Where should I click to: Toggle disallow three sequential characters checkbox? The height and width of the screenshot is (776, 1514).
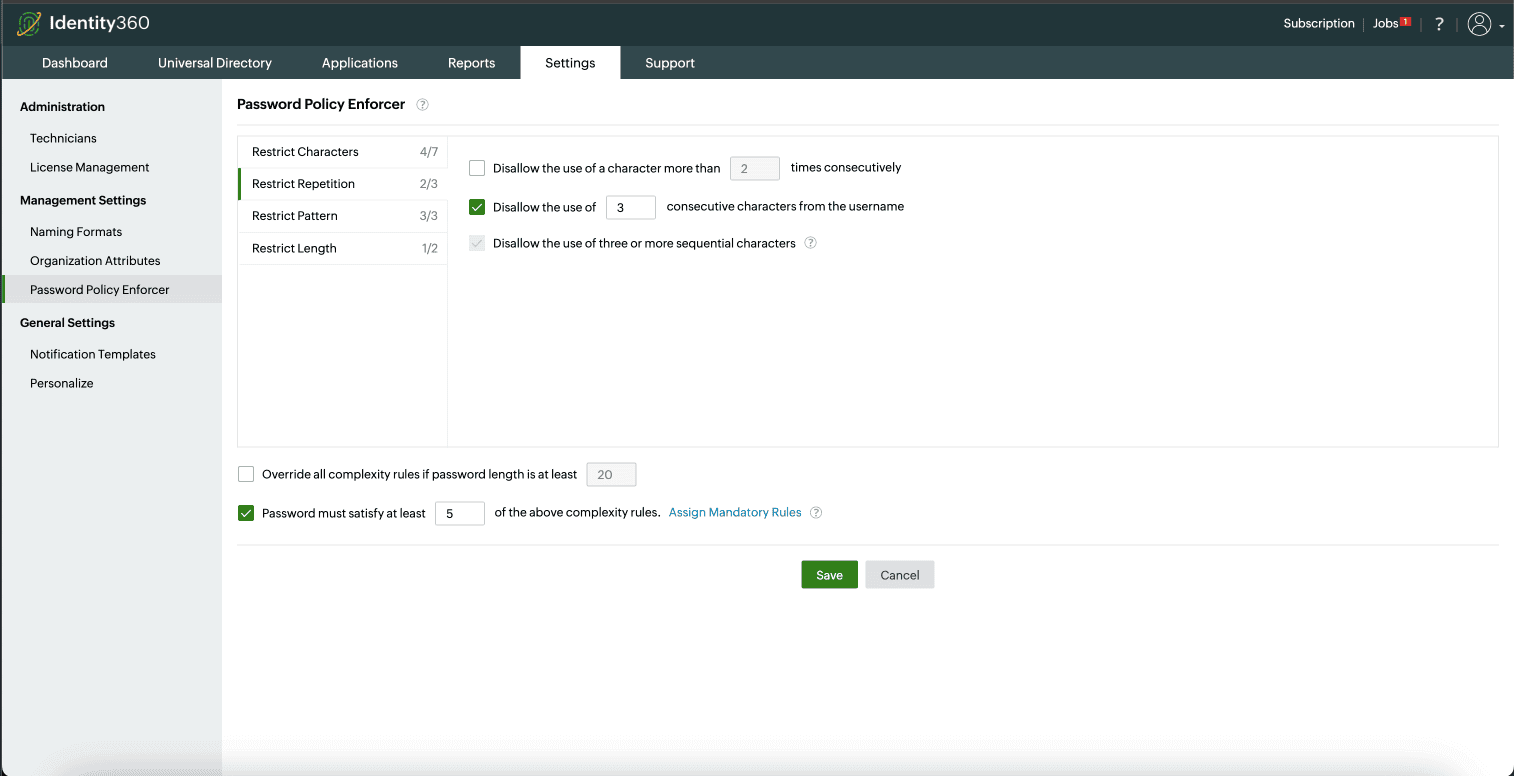click(477, 243)
